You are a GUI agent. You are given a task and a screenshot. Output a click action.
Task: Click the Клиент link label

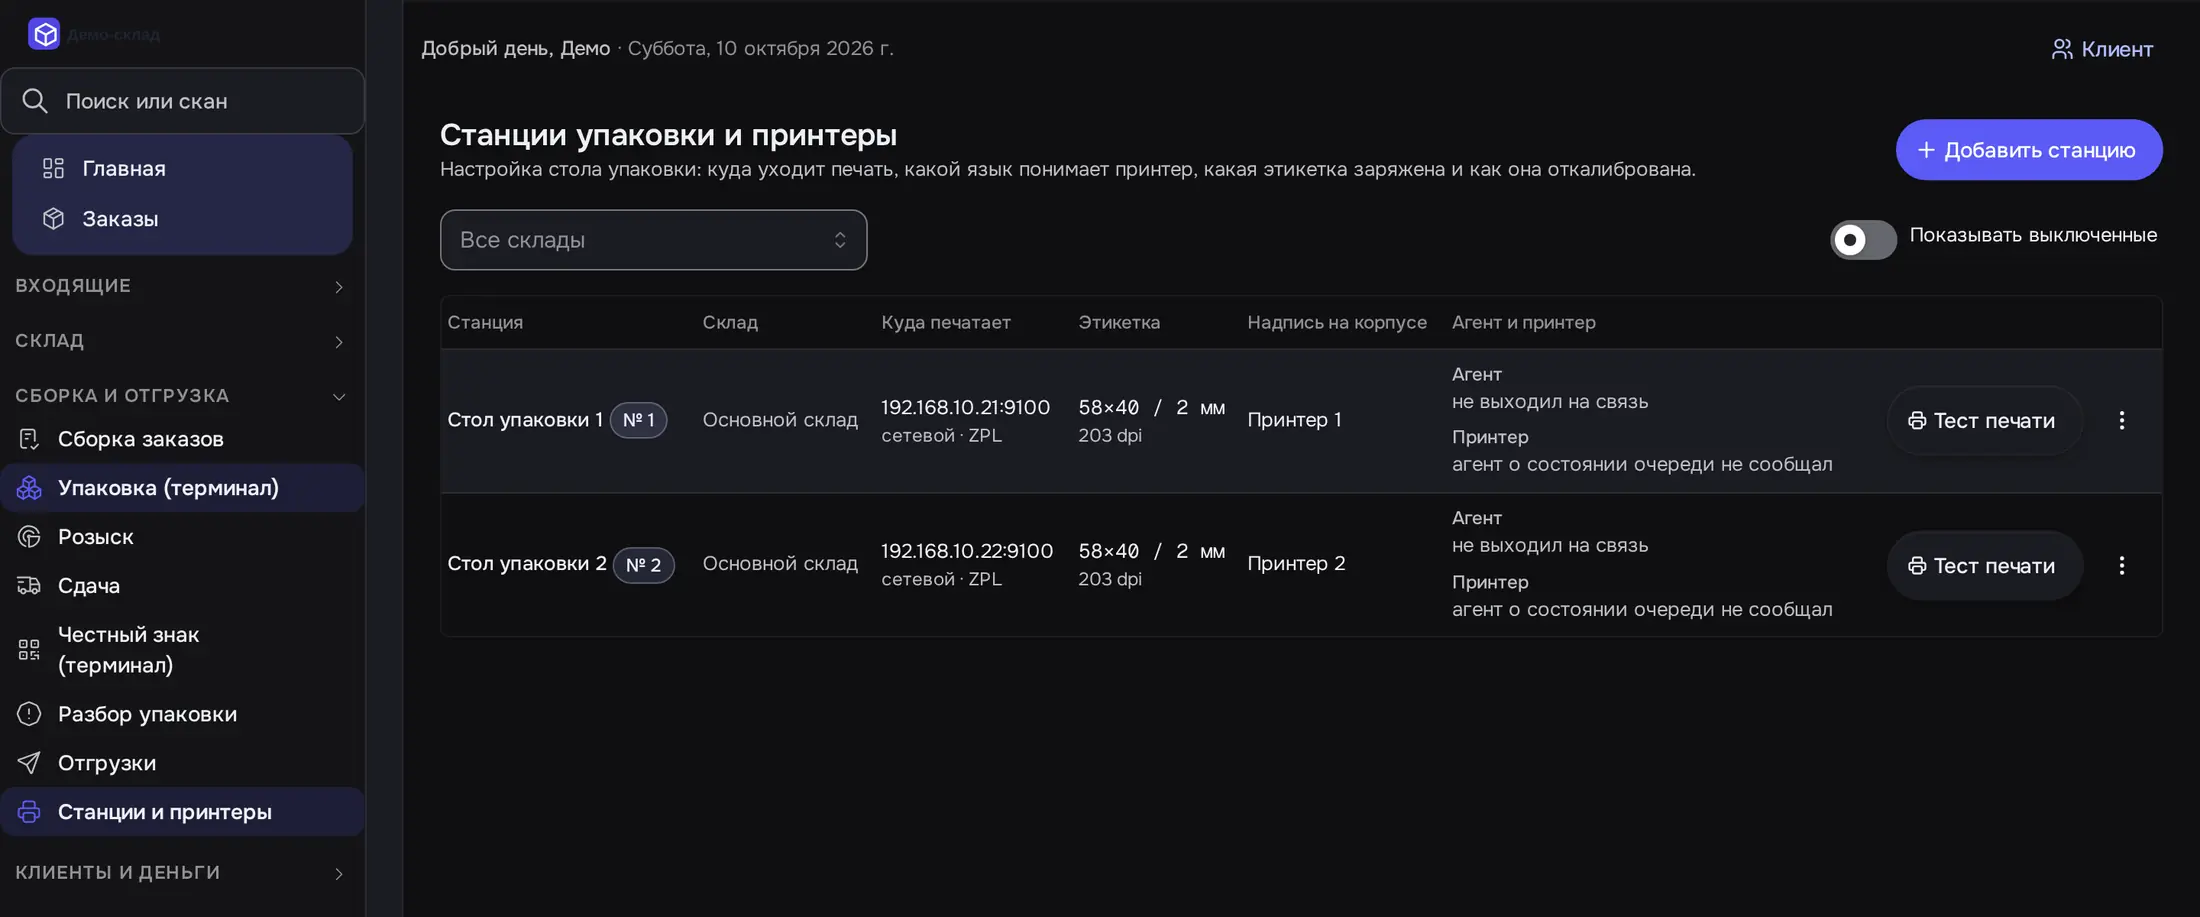(2117, 49)
